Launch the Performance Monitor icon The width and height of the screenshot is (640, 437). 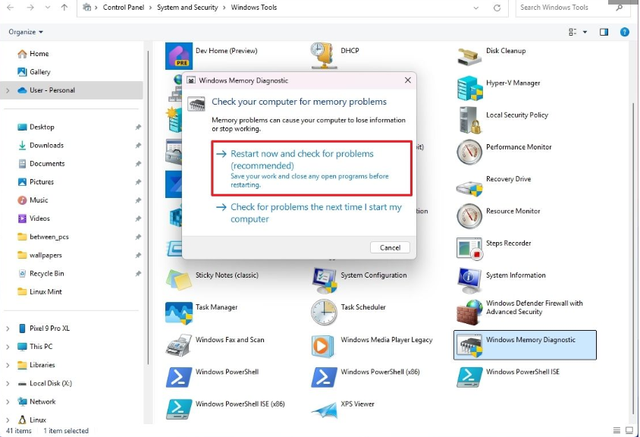(x=469, y=152)
